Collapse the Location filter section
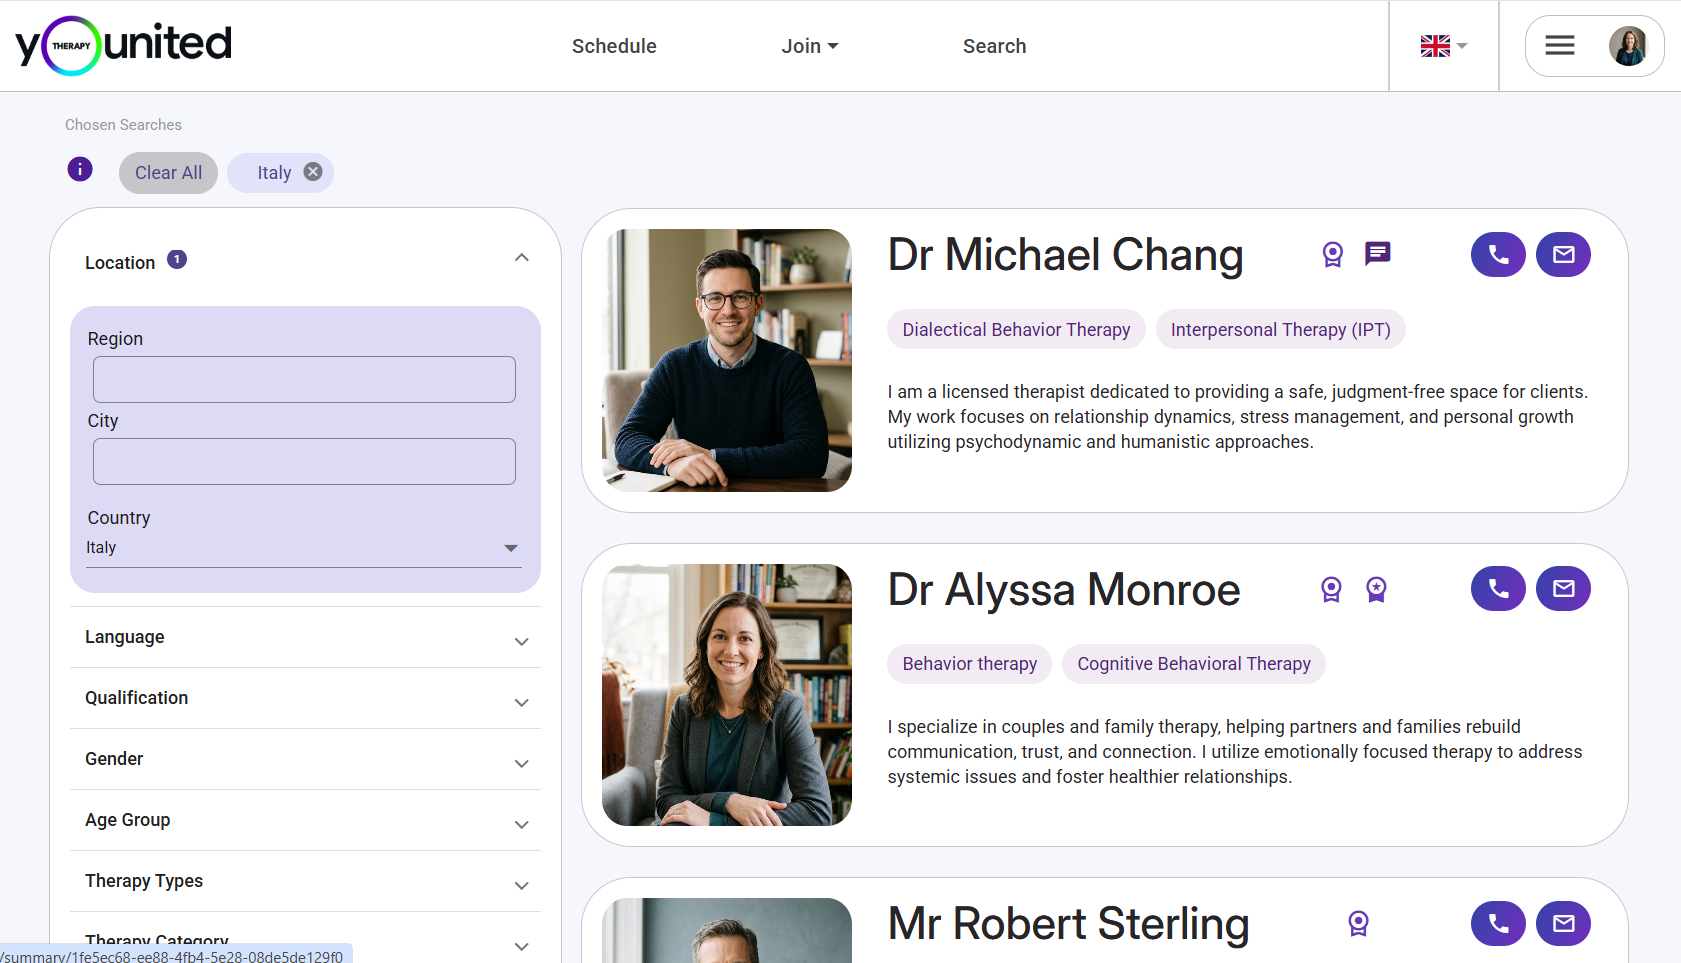 [x=521, y=257]
